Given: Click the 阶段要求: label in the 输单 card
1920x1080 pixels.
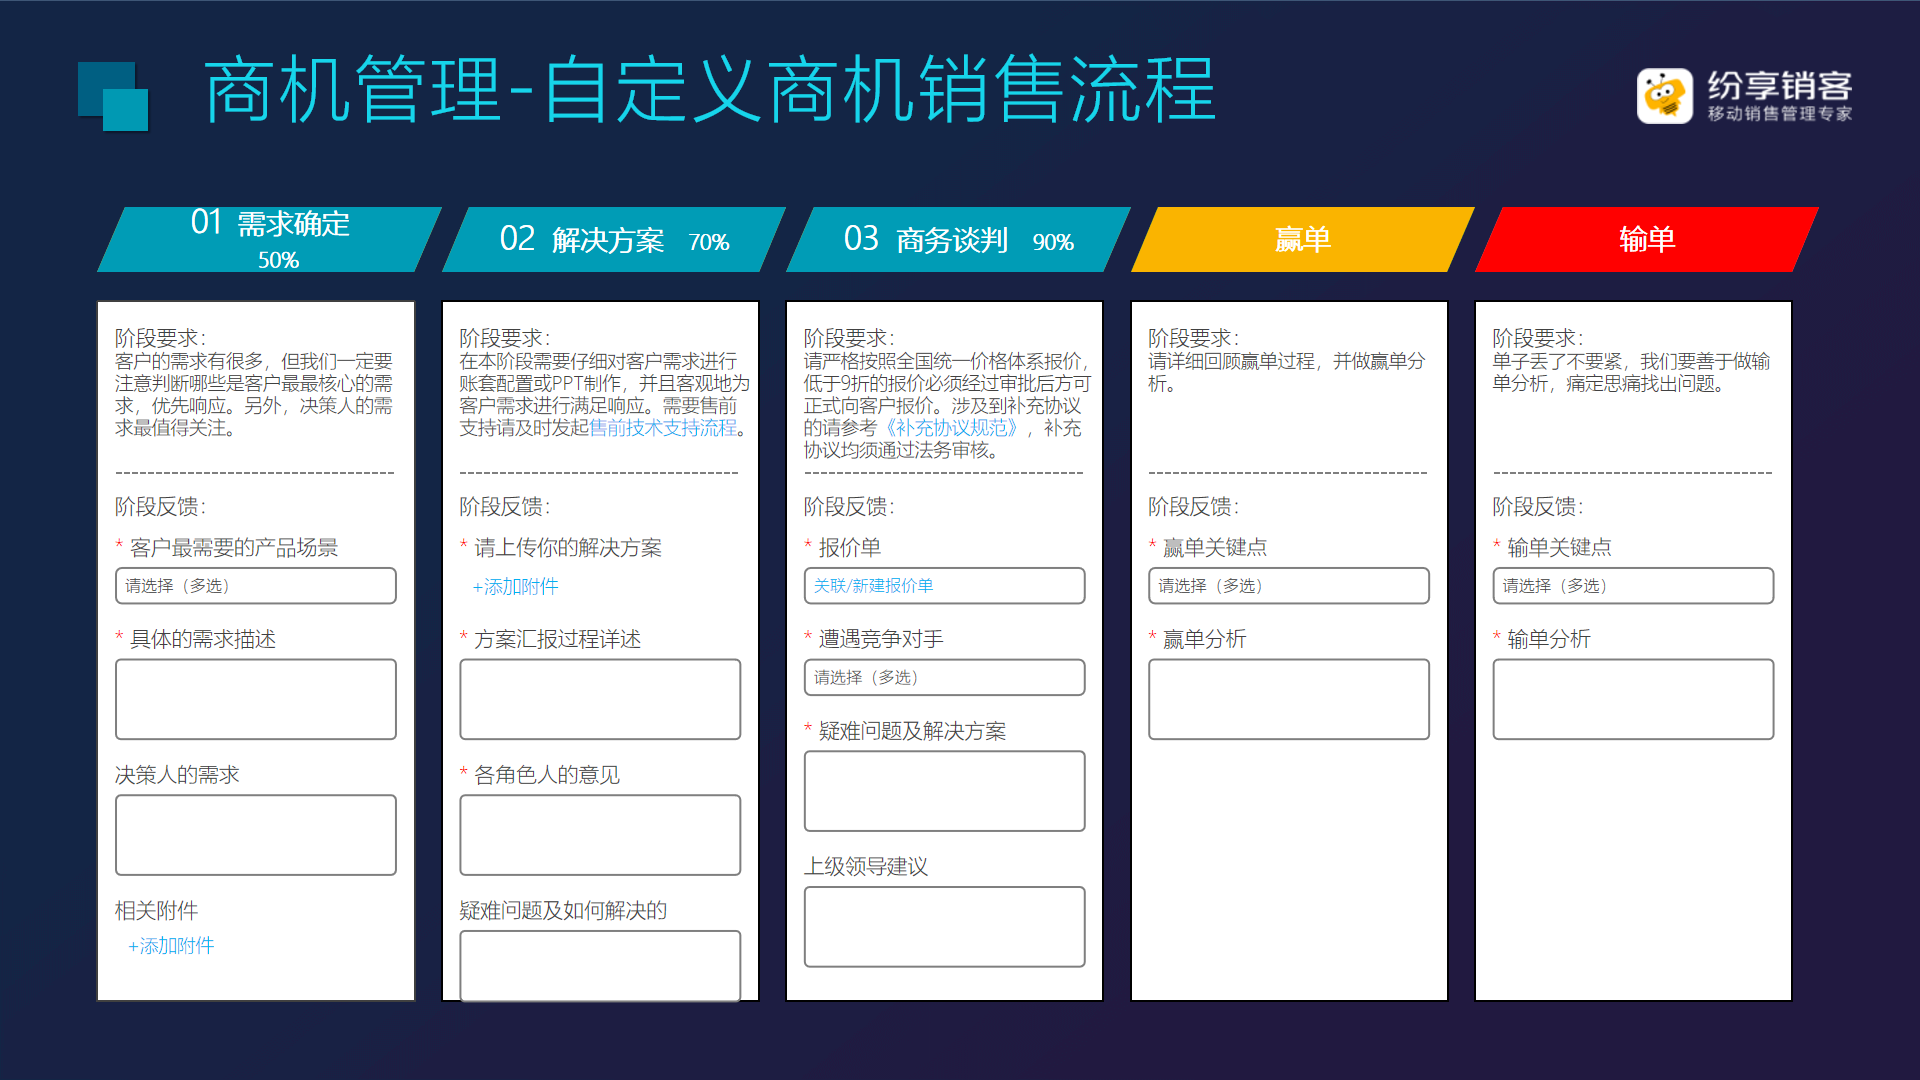Looking at the screenshot, I should (x=1537, y=338).
